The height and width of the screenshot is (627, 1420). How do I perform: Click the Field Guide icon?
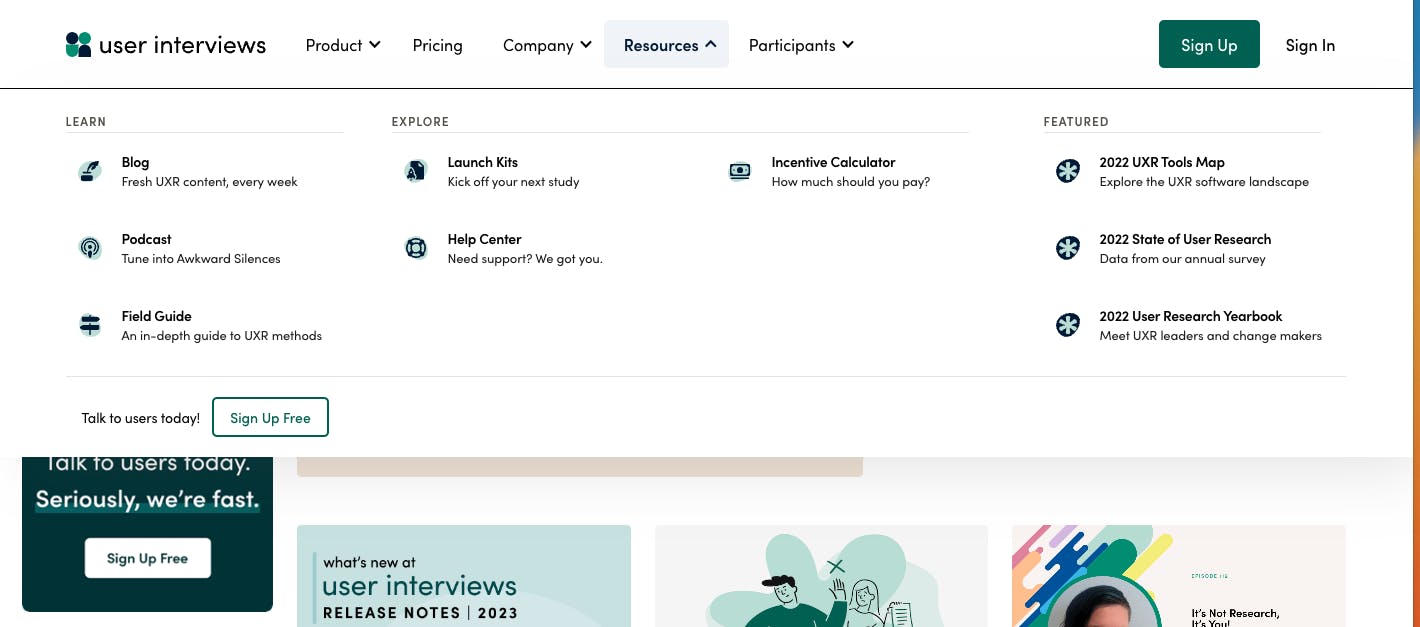tap(90, 324)
